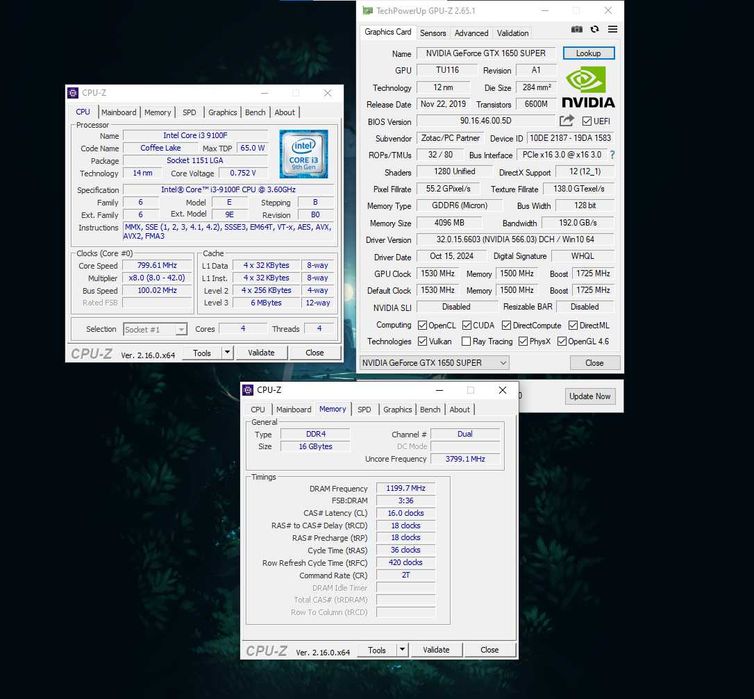This screenshot has height=699, width=754.
Task: Toggle the OpenGL 4.6 checkbox
Action: point(562,341)
